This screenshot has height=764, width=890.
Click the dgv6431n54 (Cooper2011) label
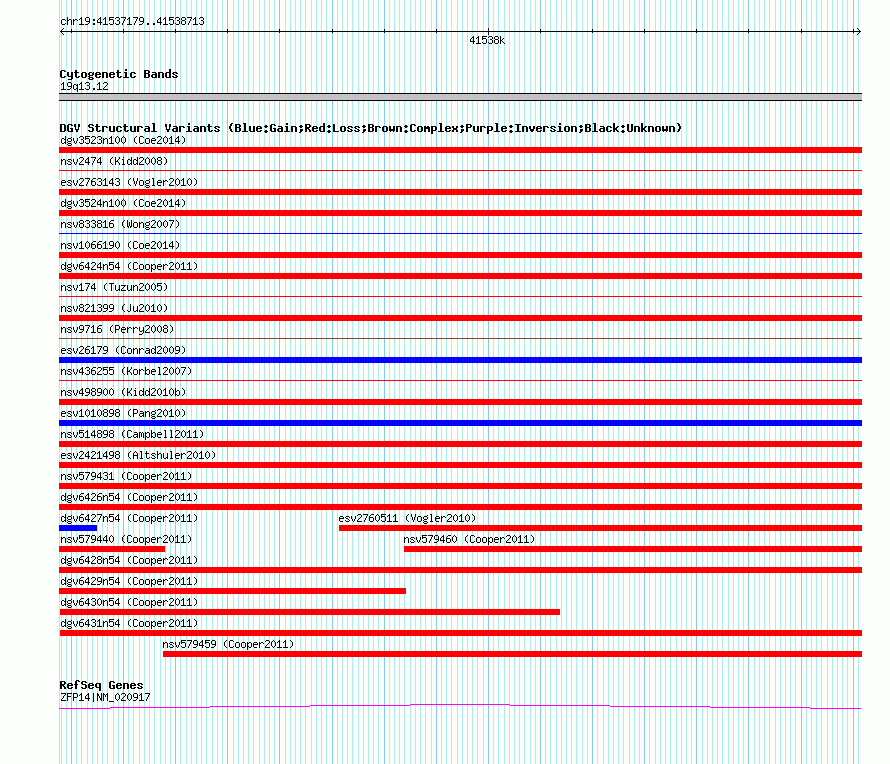point(129,623)
